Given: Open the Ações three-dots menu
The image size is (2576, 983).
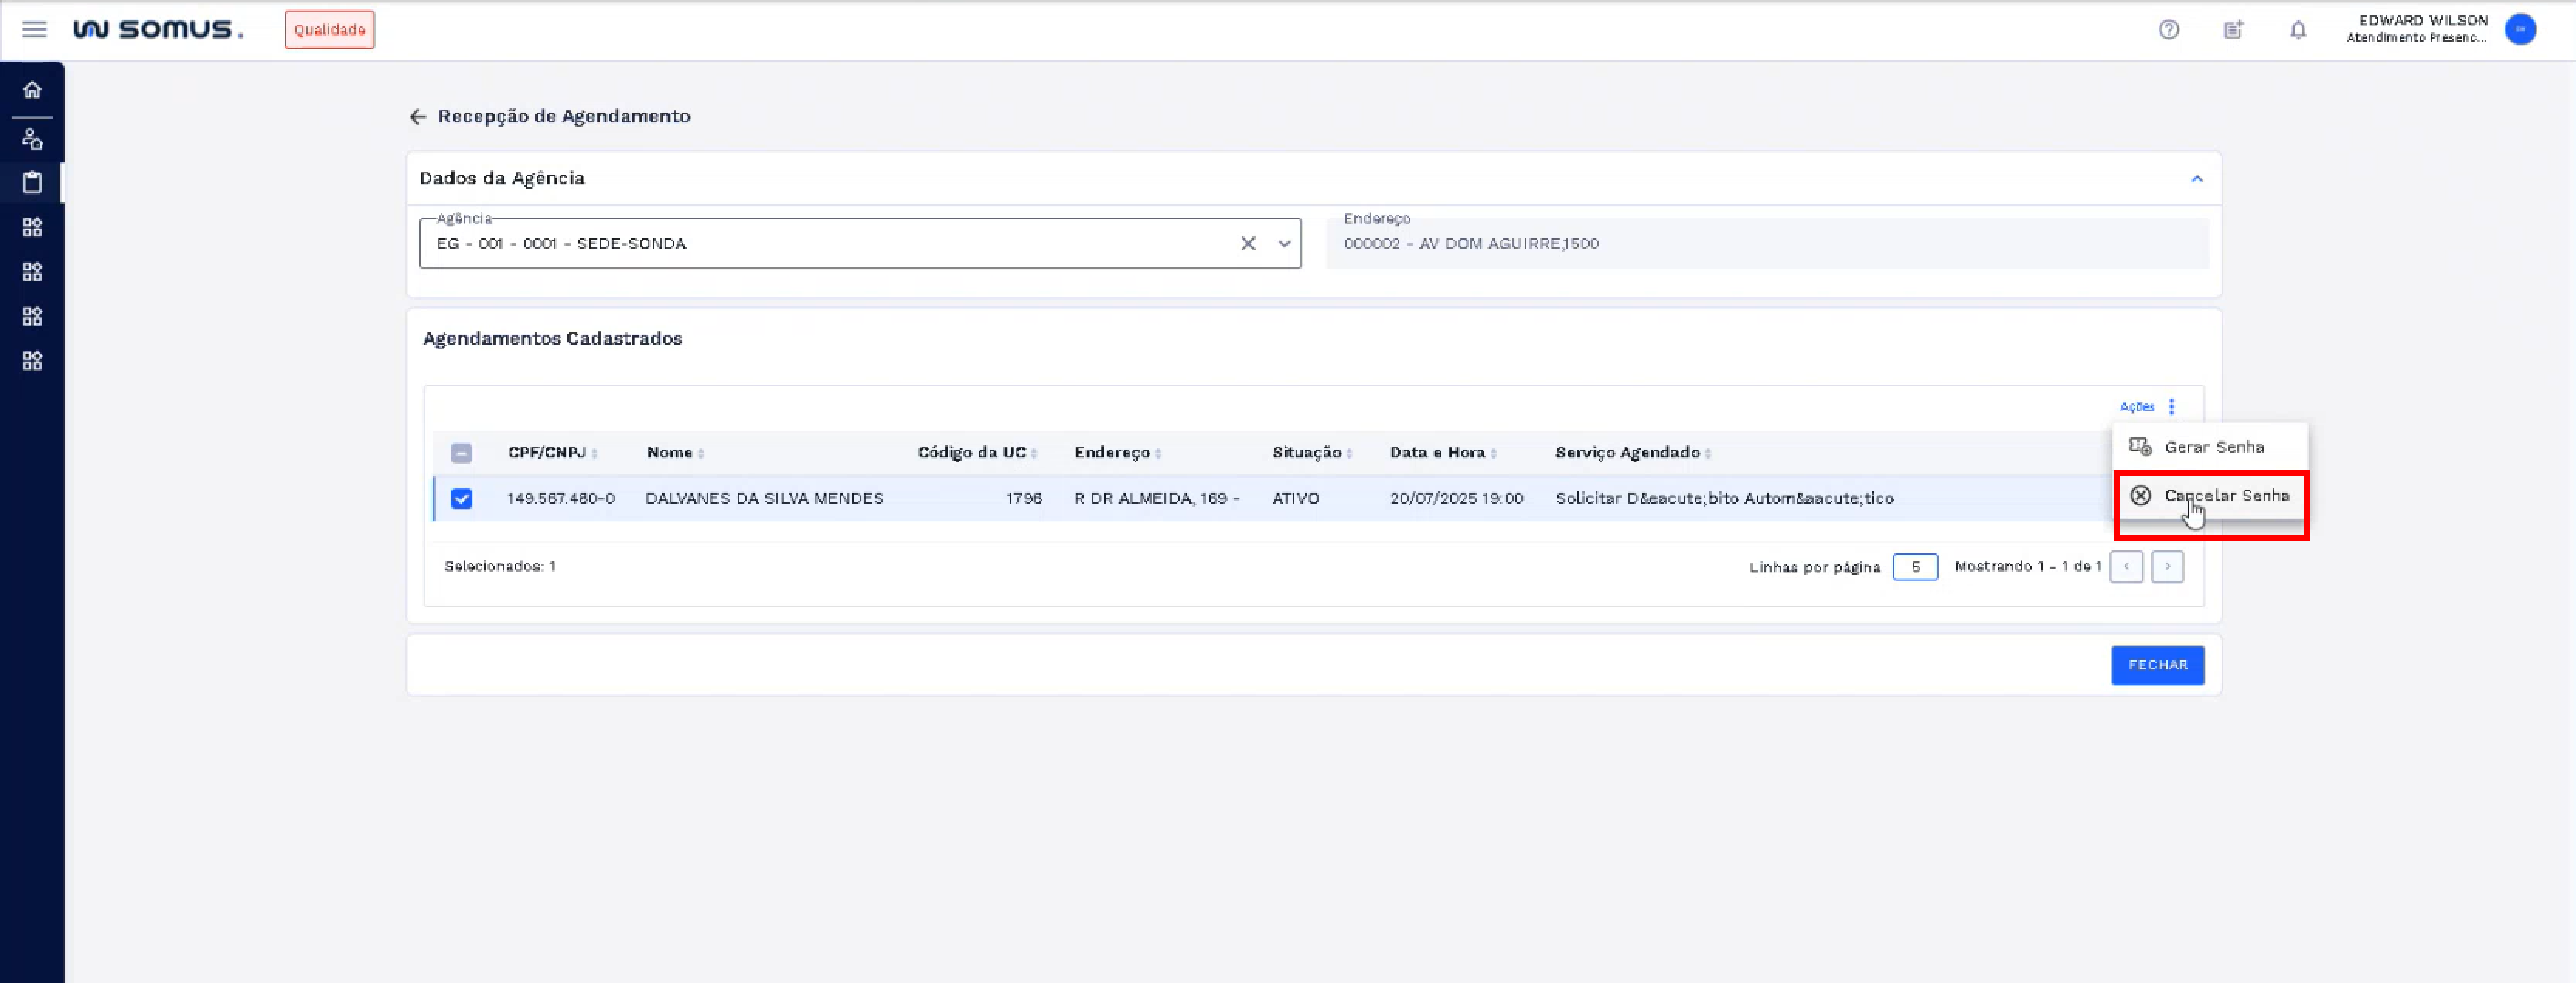Looking at the screenshot, I should (x=2171, y=406).
